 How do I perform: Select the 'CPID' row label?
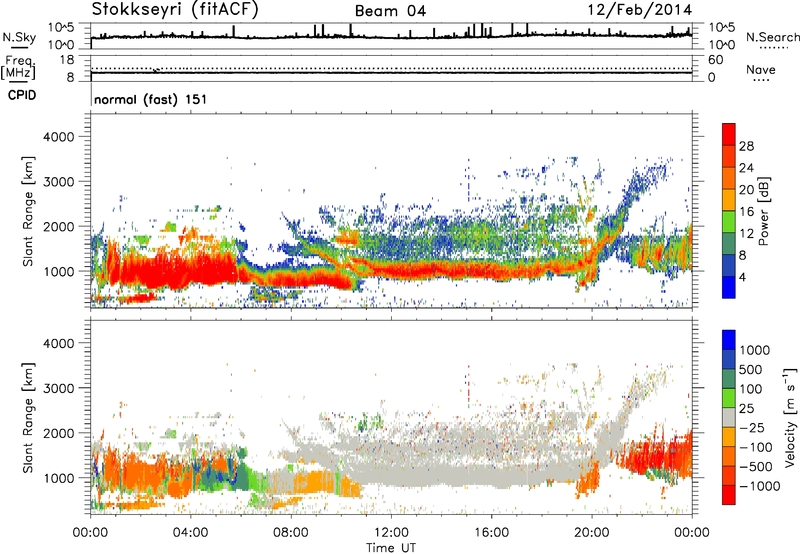(x=22, y=95)
